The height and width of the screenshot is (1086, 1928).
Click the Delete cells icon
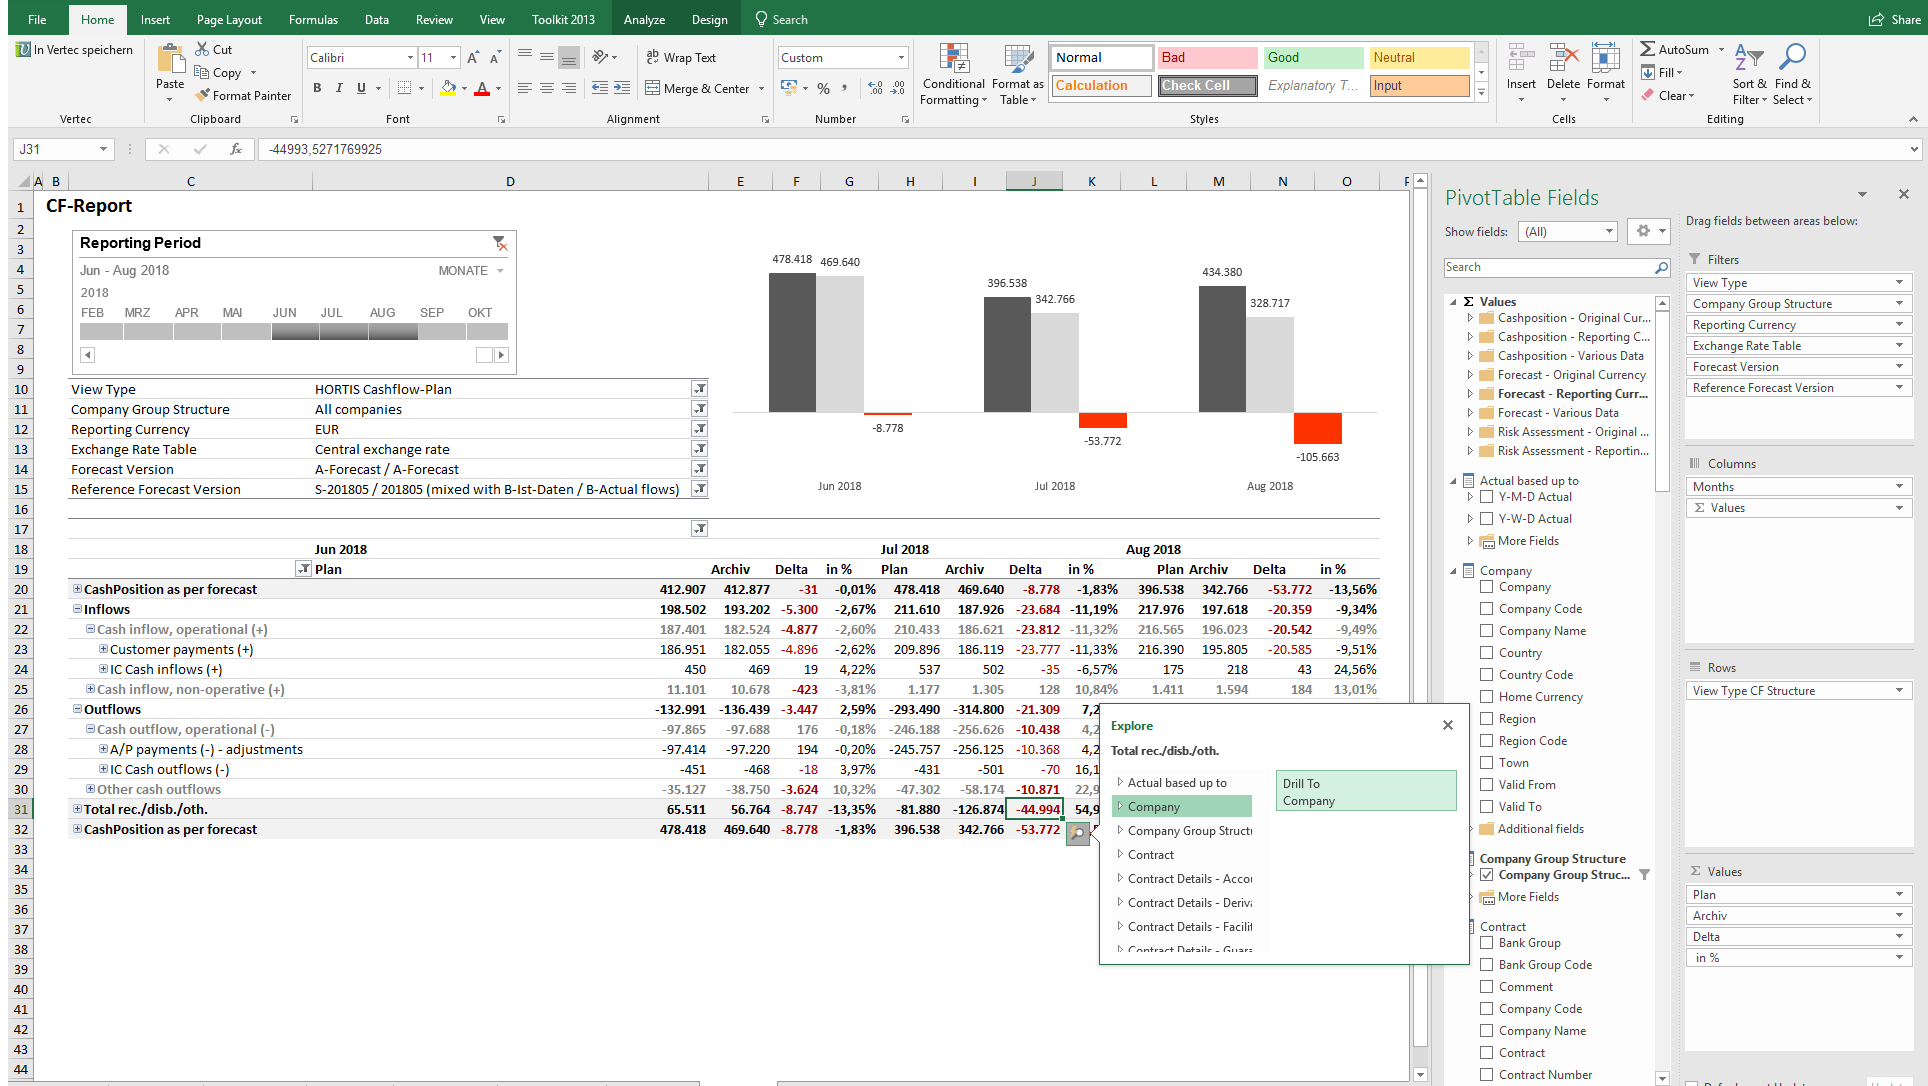tap(1563, 58)
